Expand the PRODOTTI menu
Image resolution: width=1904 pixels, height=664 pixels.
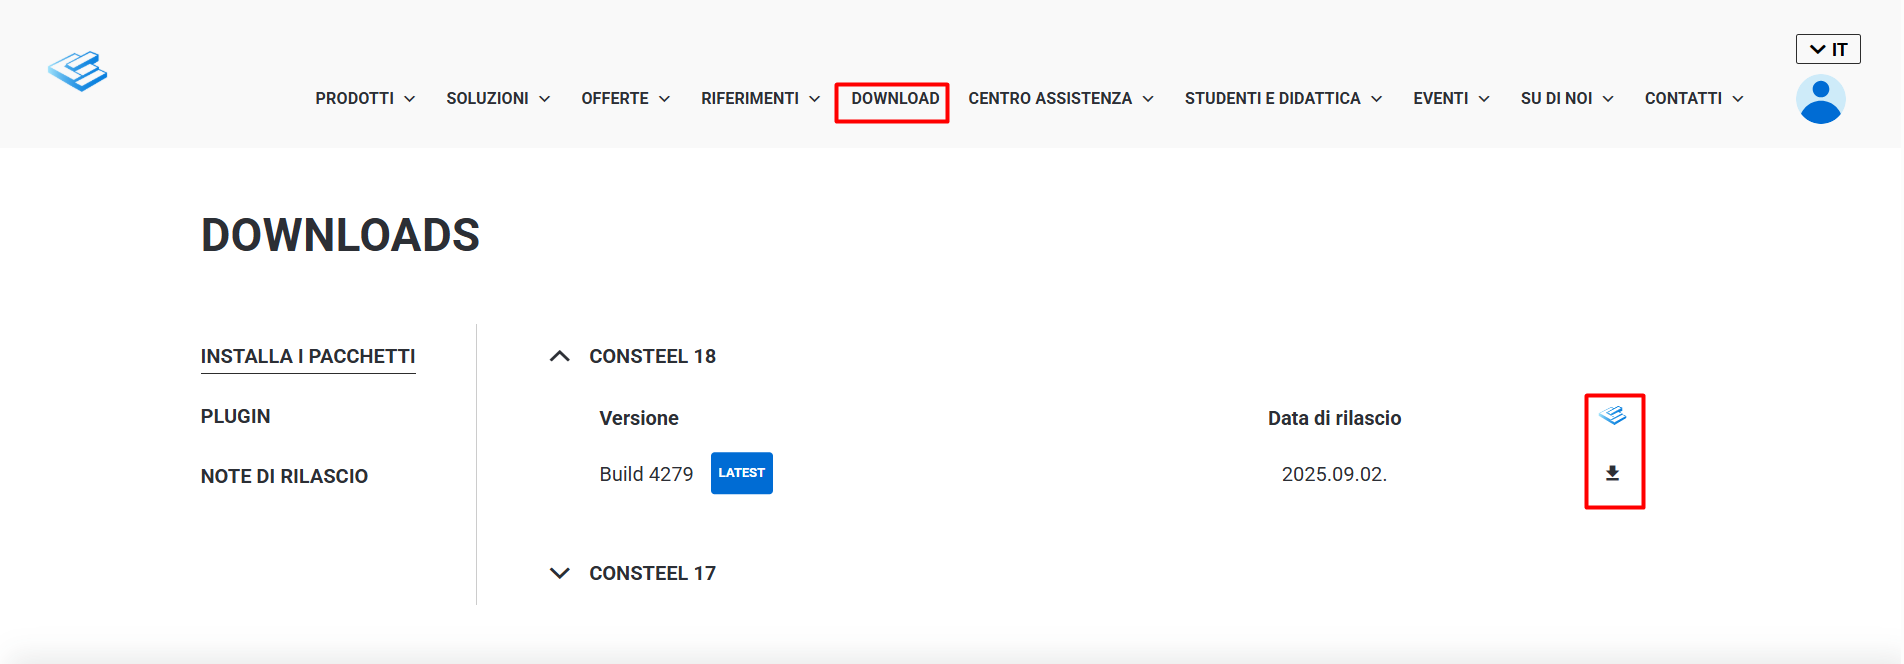(x=365, y=98)
